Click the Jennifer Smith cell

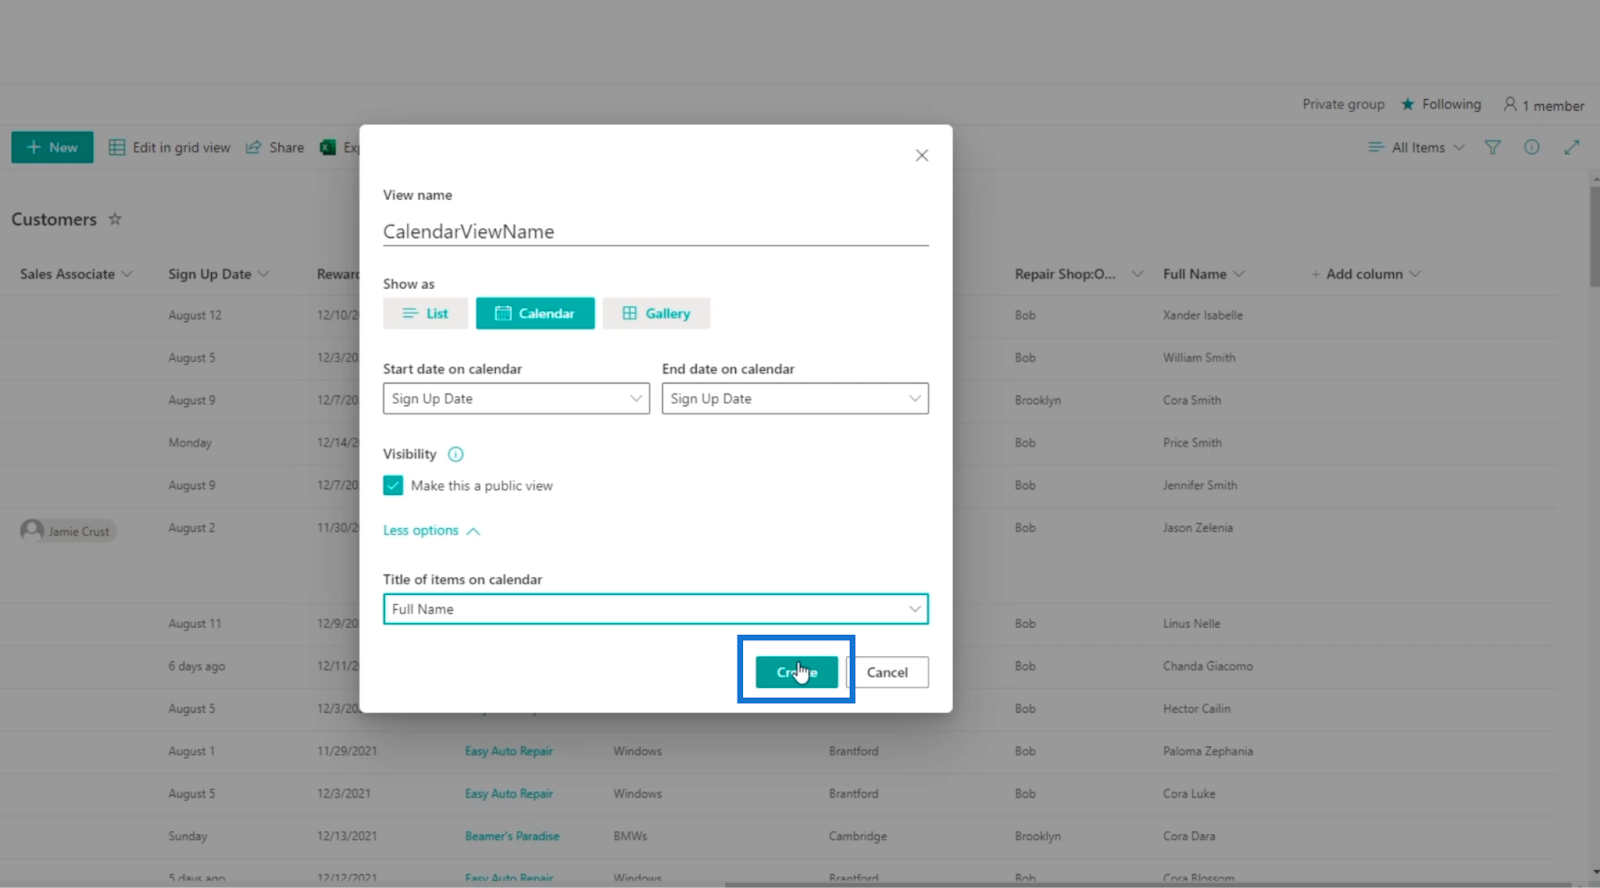(x=1200, y=485)
